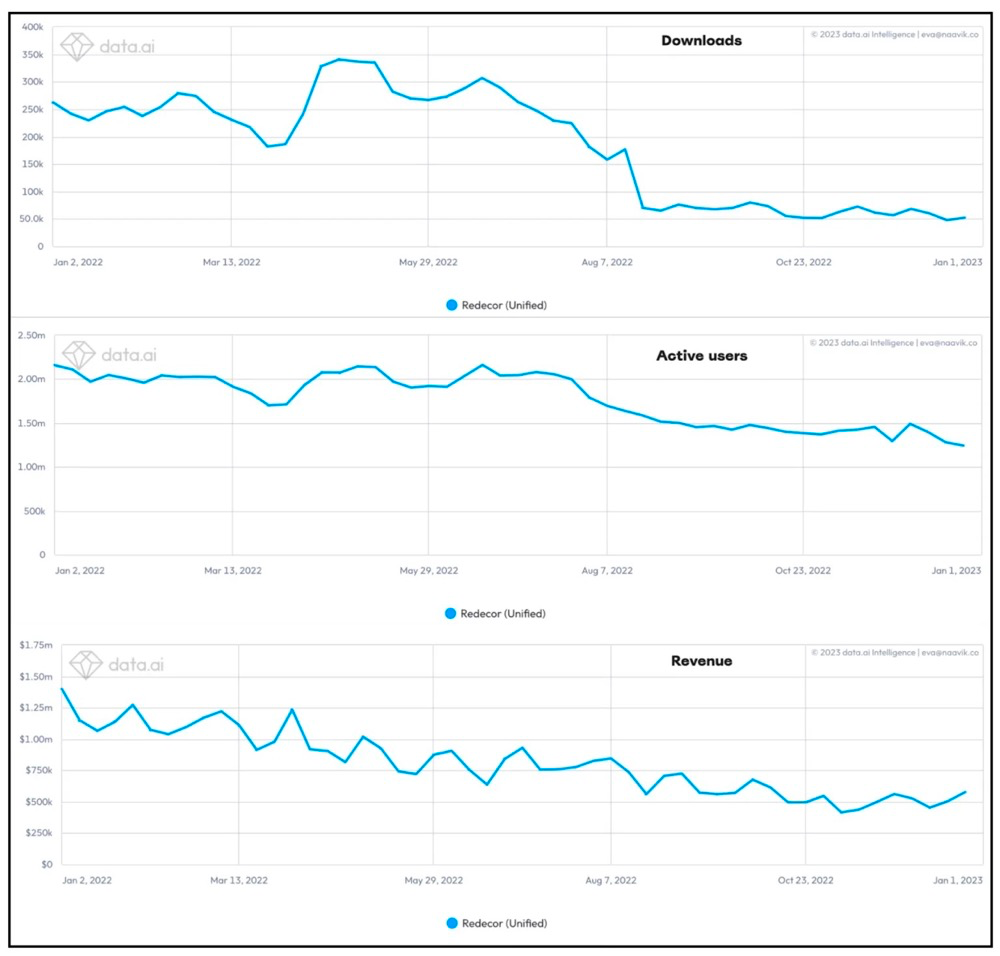Click the data.ai diamond logo in Active users chart

click(79, 354)
